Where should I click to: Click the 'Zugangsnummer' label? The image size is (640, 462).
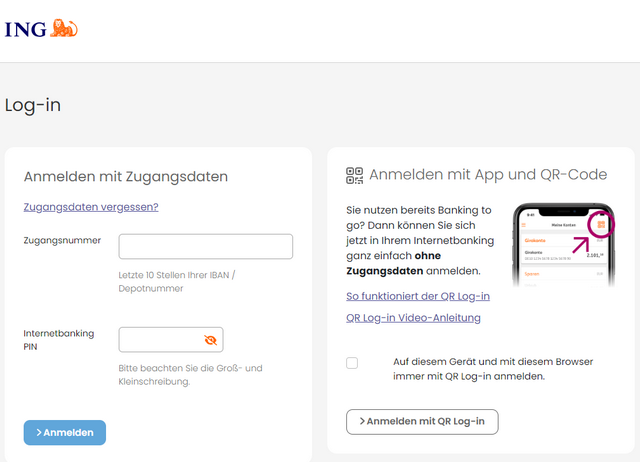click(62, 240)
